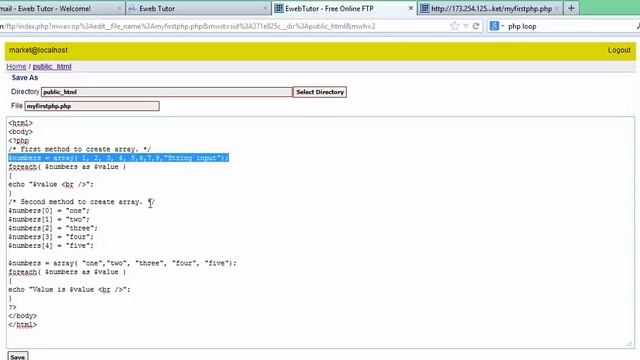Open the address bar history dropdown arrow
Screen dimensions: 640x360
[x=466, y=26]
